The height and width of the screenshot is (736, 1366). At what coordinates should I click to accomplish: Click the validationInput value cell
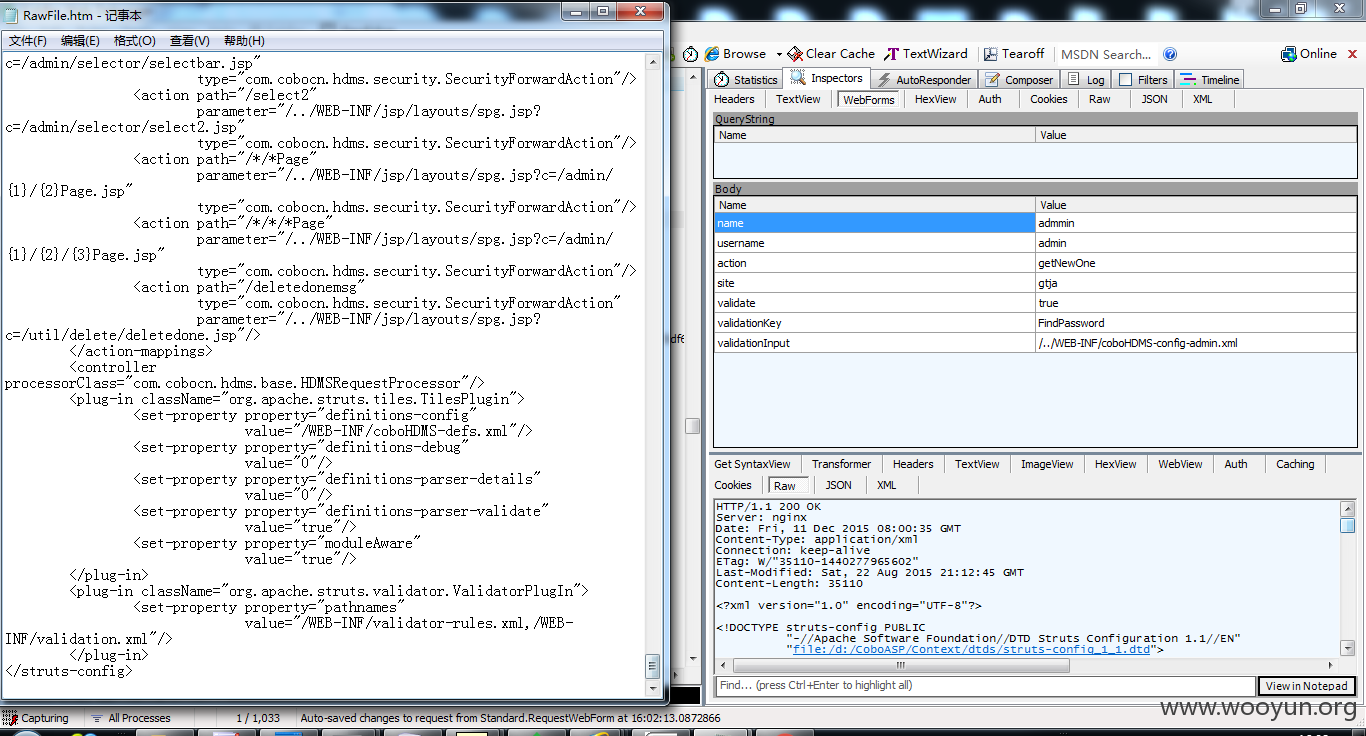click(1196, 343)
